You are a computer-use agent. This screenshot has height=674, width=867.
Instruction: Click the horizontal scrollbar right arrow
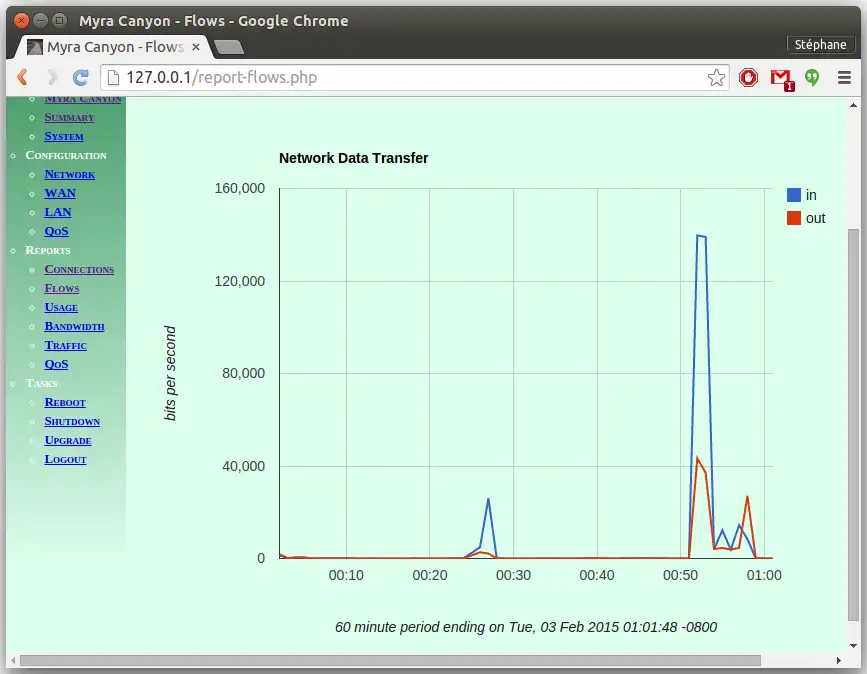839,661
